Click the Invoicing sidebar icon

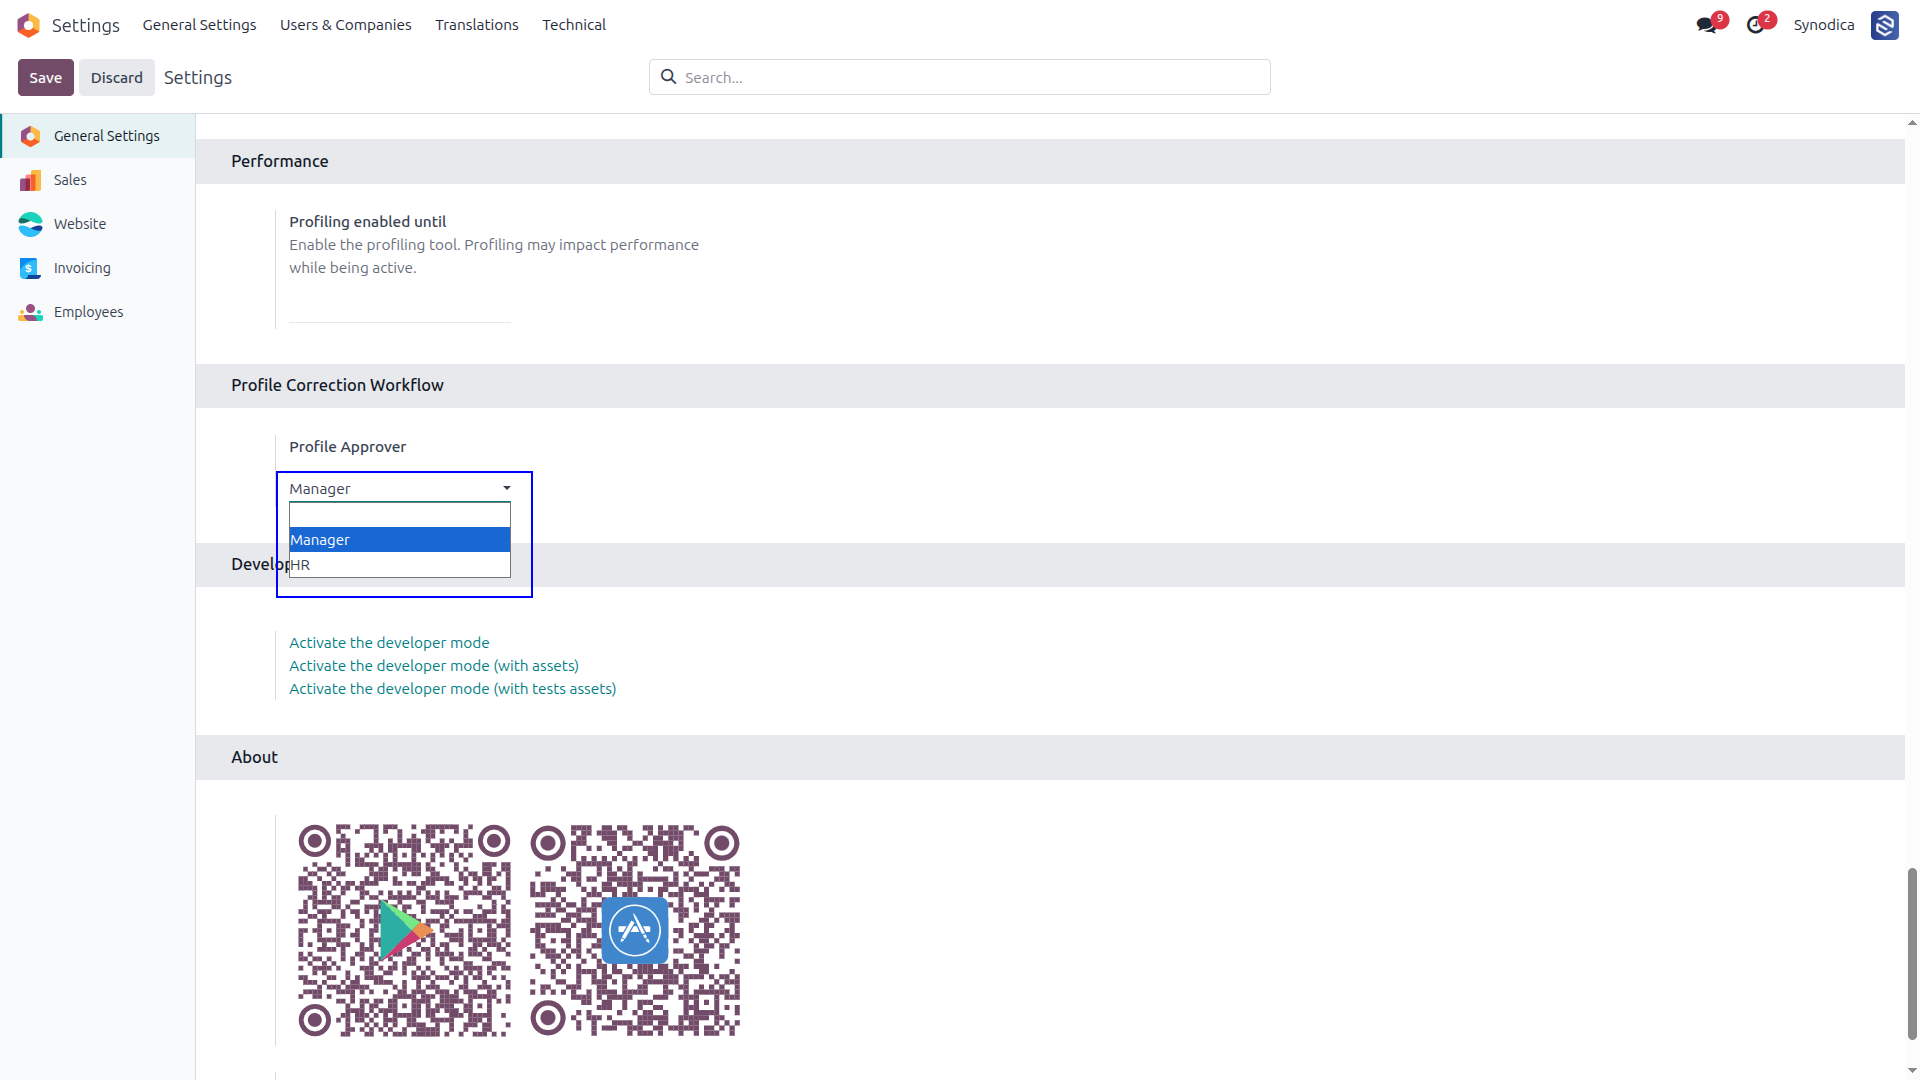click(x=30, y=268)
